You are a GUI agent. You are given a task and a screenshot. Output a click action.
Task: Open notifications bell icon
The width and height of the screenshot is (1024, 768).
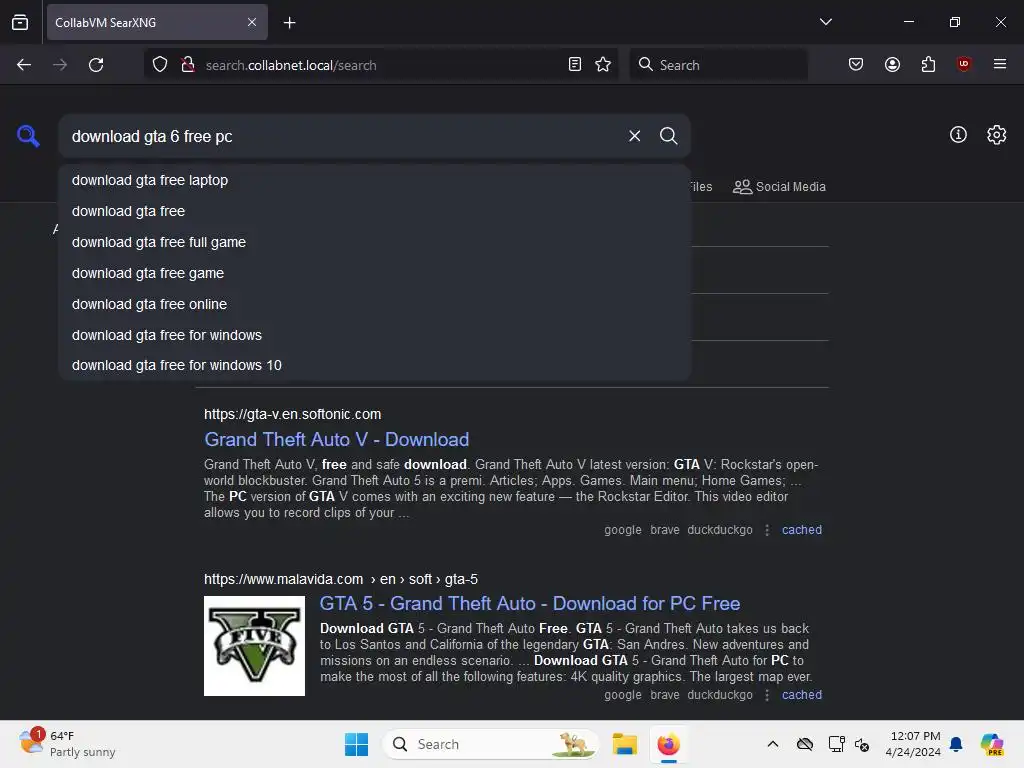tap(955, 744)
